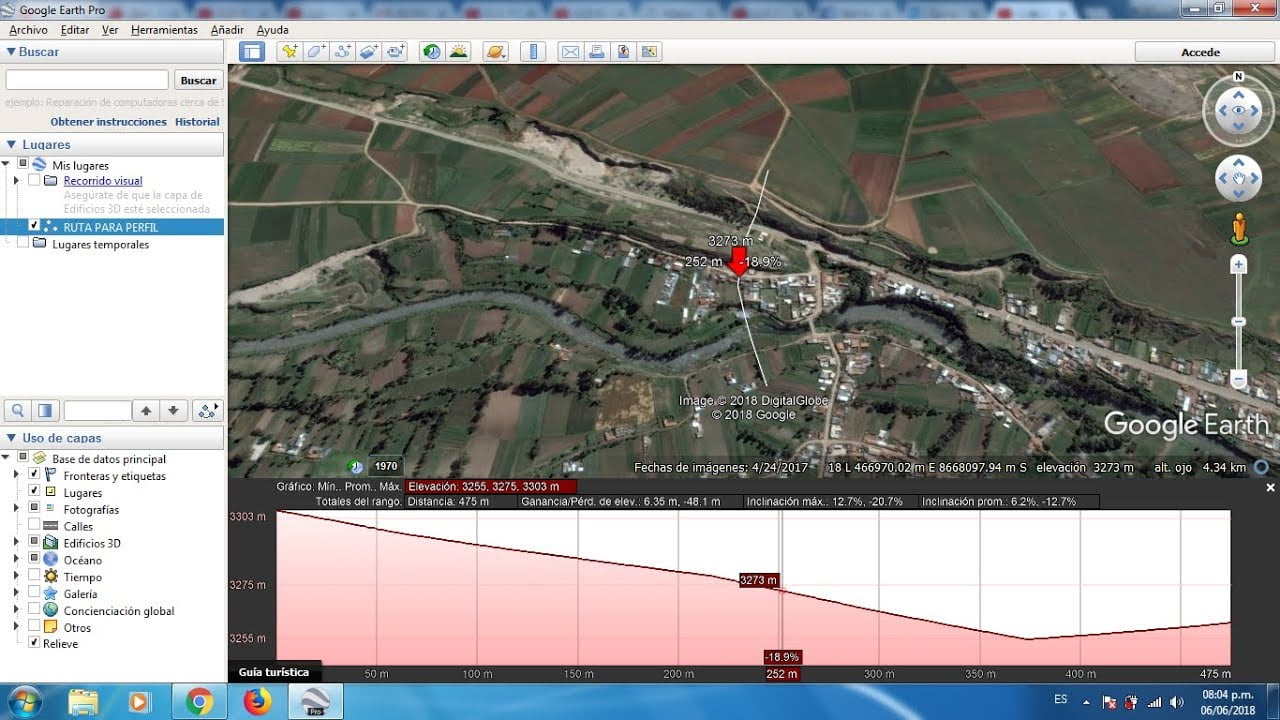The width and height of the screenshot is (1280, 720).
Task: Expand the Océano layer node
Action: point(16,560)
